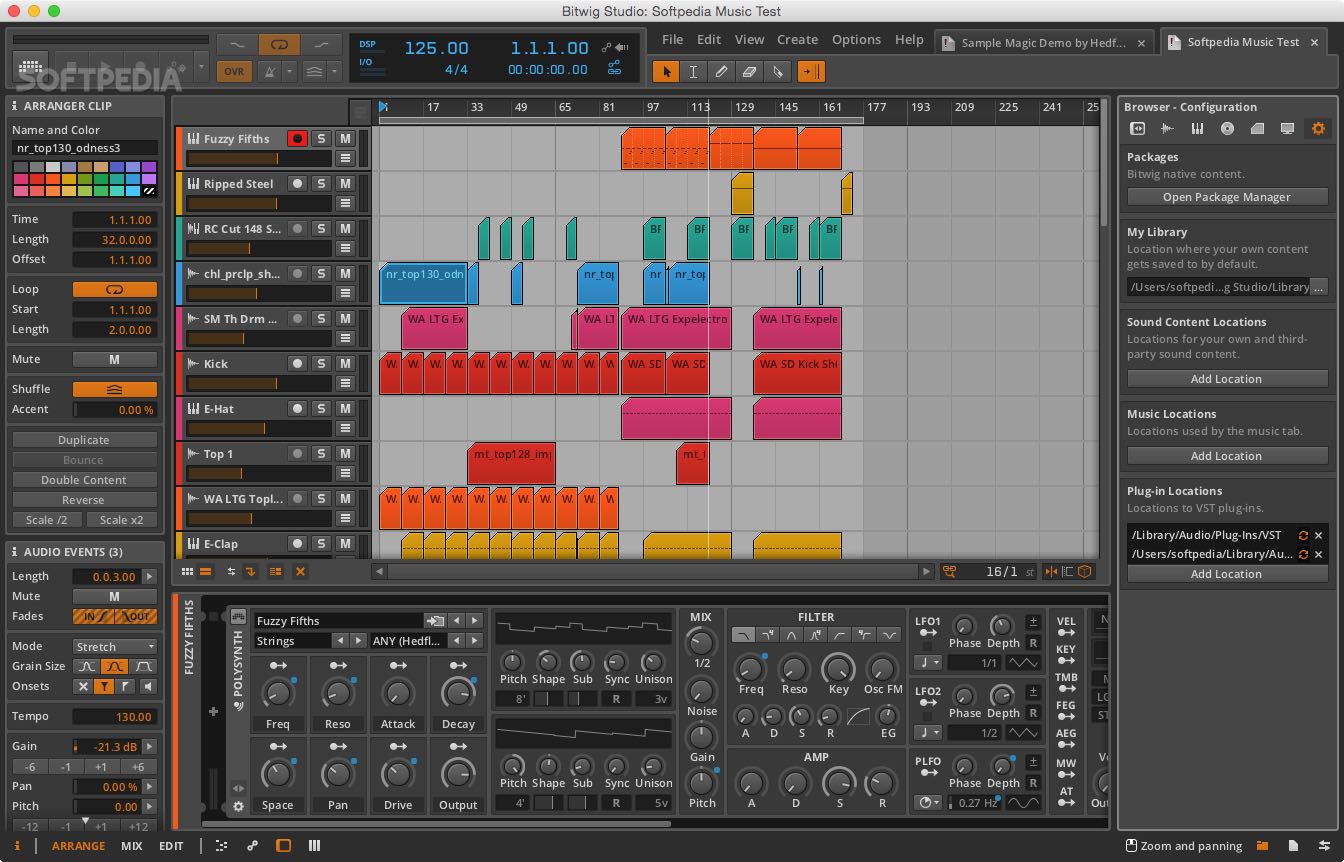Toggle record arm on the Fuzzy Fifths track
Image resolution: width=1344 pixels, height=862 pixels.
(x=295, y=138)
